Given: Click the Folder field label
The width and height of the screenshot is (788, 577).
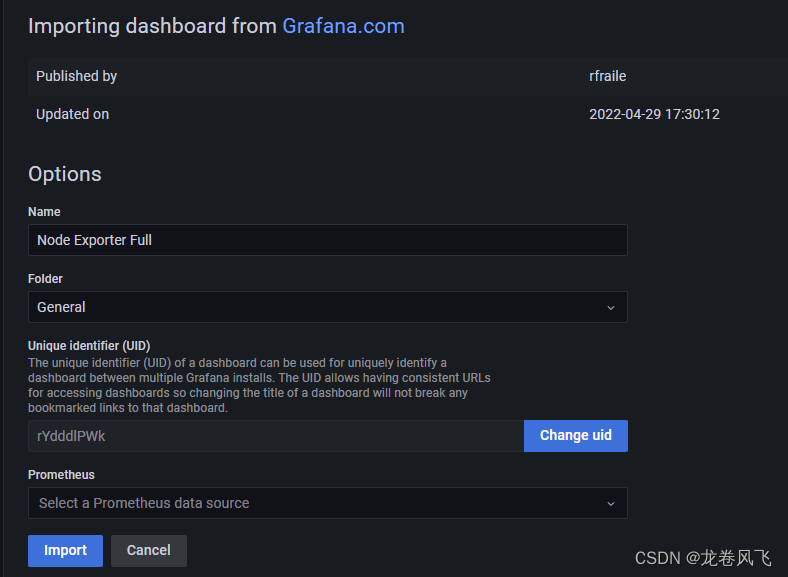Looking at the screenshot, I should [45, 279].
